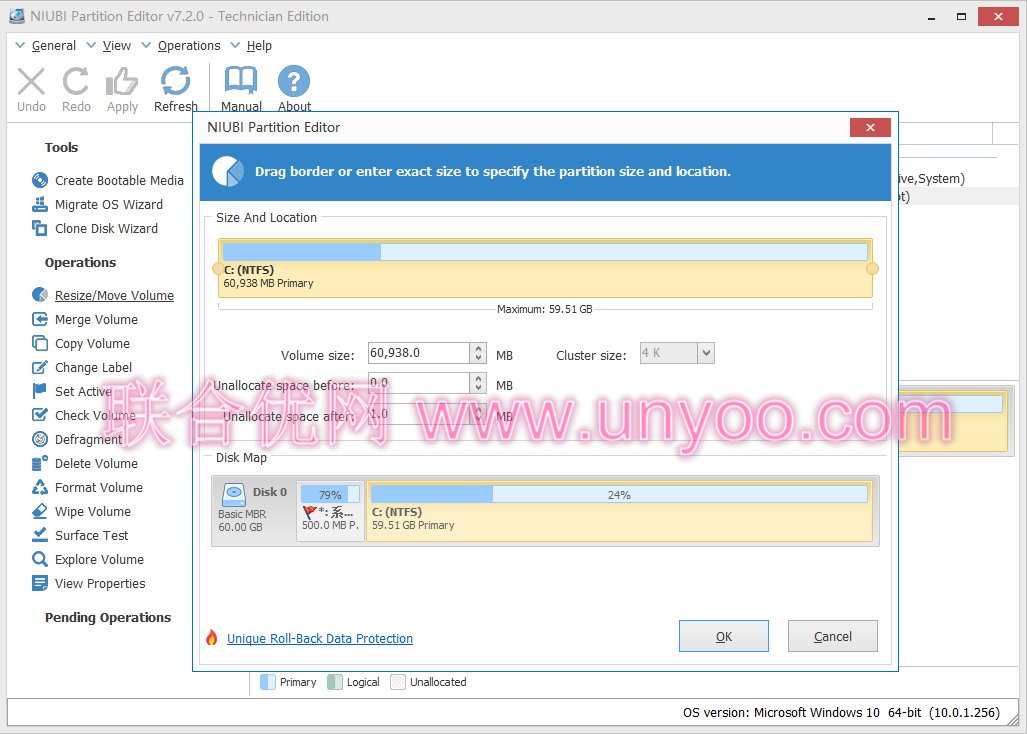
Task: Click the C: (NTFS) partition size bar
Action: [545, 252]
